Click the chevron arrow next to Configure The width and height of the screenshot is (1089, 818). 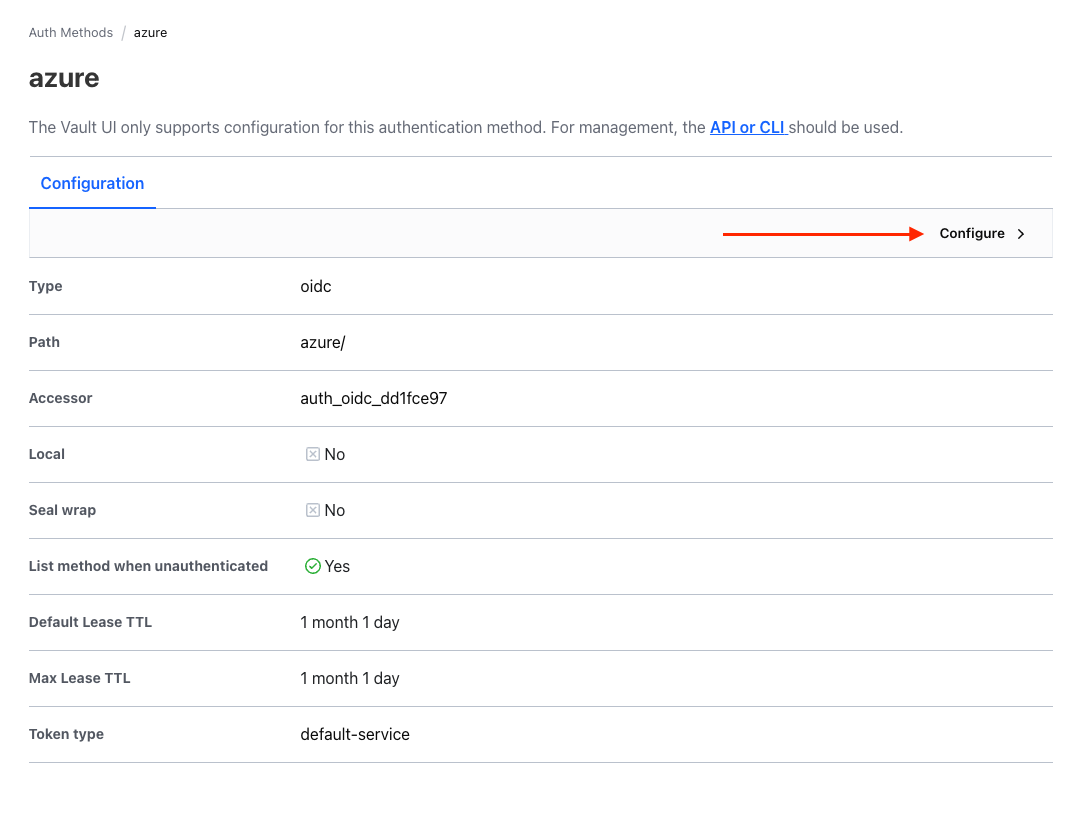(1021, 234)
